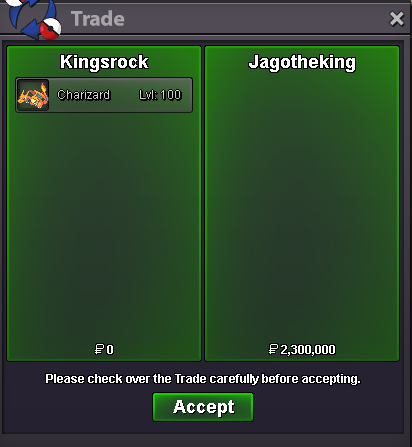This screenshot has height=447, width=412.
Task: Click the Trade window title bar
Action: coord(206,18)
